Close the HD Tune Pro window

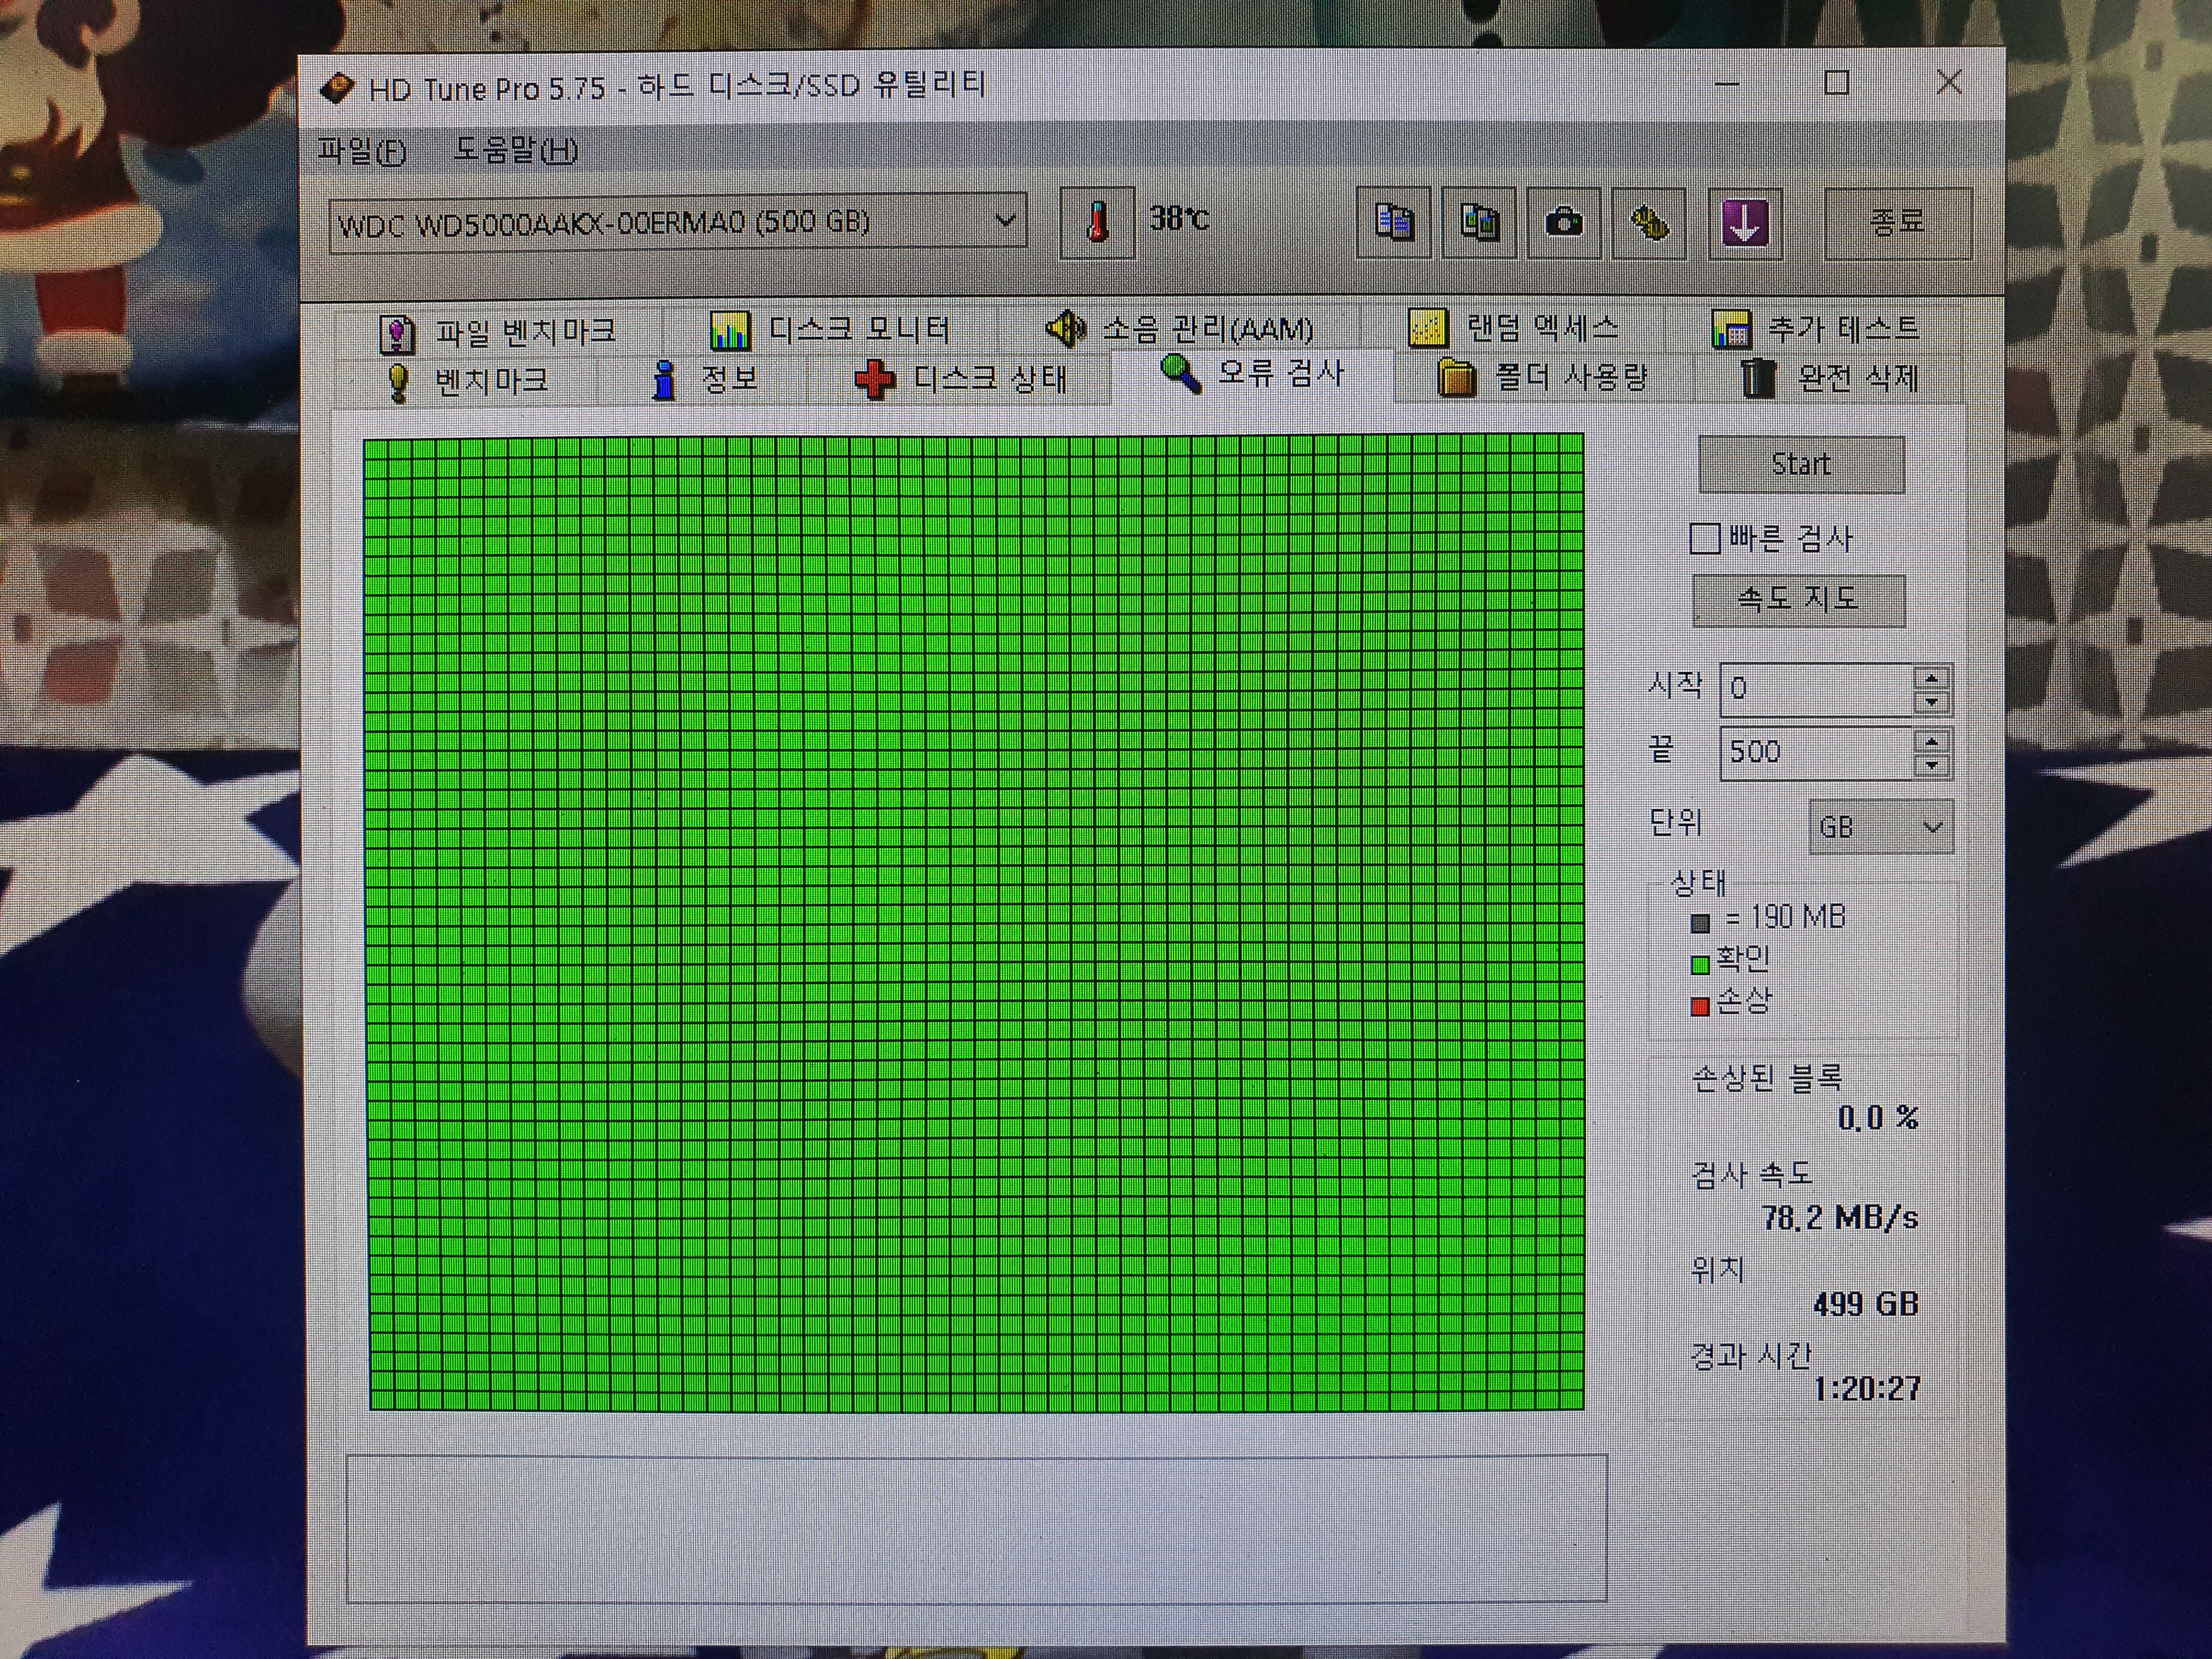(x=1948, y=82)
